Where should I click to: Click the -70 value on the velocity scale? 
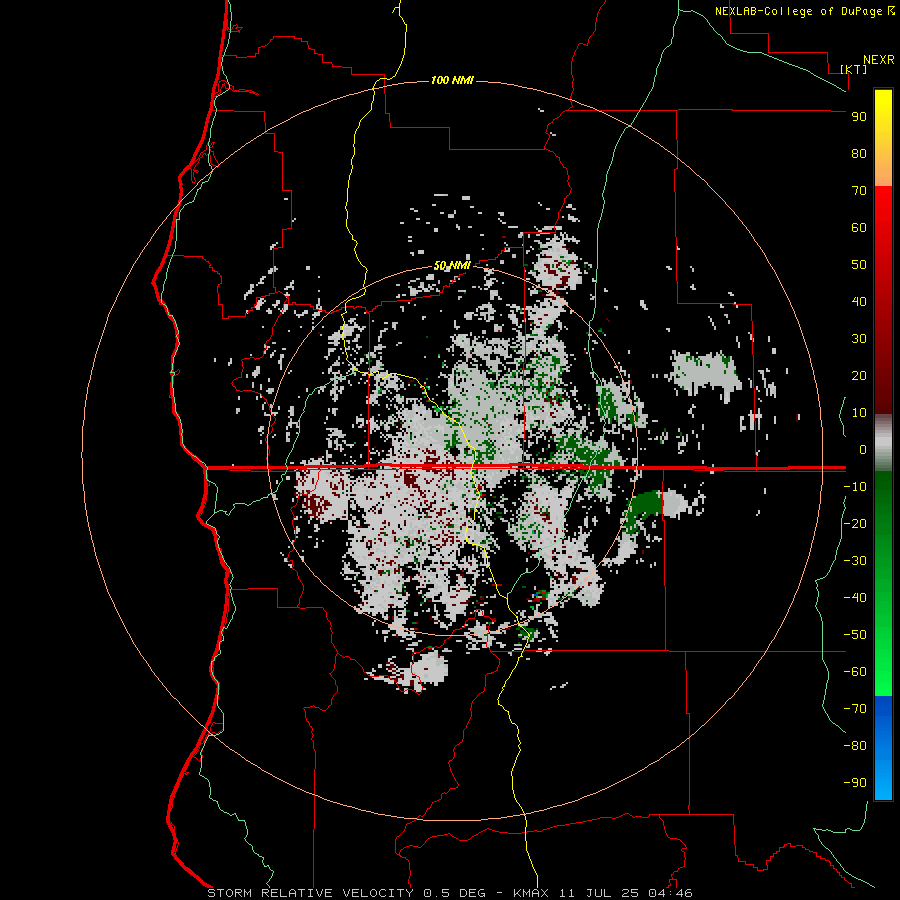tap(855, 709)
